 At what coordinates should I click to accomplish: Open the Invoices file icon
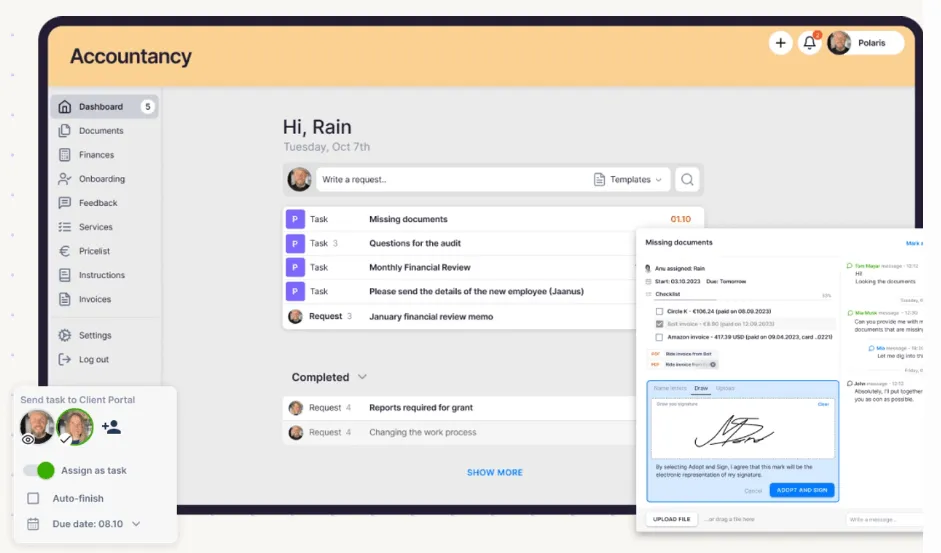(x=64, y=299)
